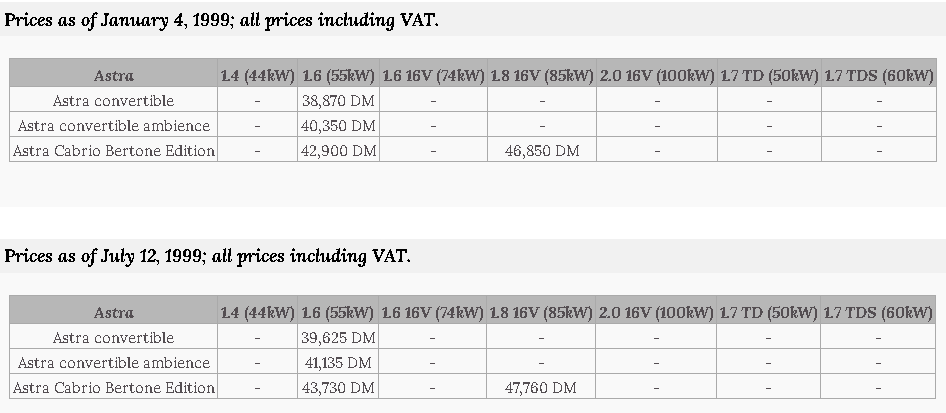
Task: Click Astra Cabrio Bertone Edition in first table
Action: coord(113,150)
